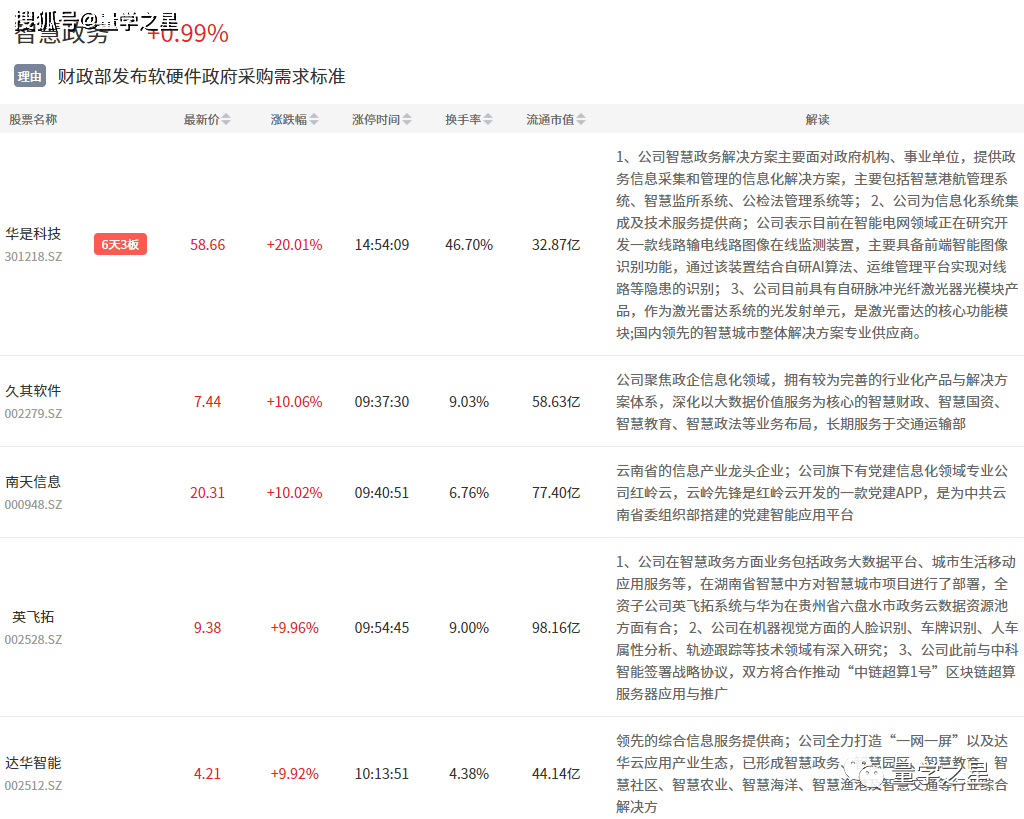The height and width of the screenshot is (819, 1024).
Task: Click the sort arrows beside 涨跌幅
Action: tap(314, 120)
